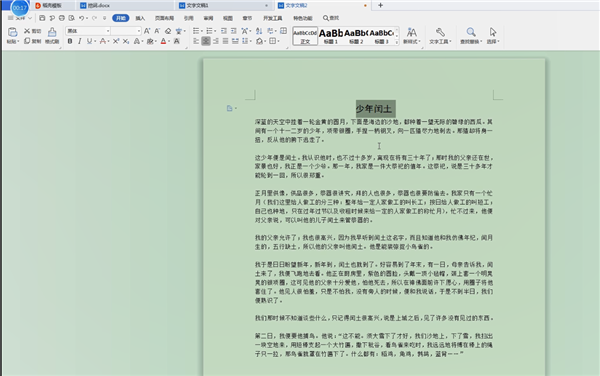Open the font size dropdown

[139, 31]
